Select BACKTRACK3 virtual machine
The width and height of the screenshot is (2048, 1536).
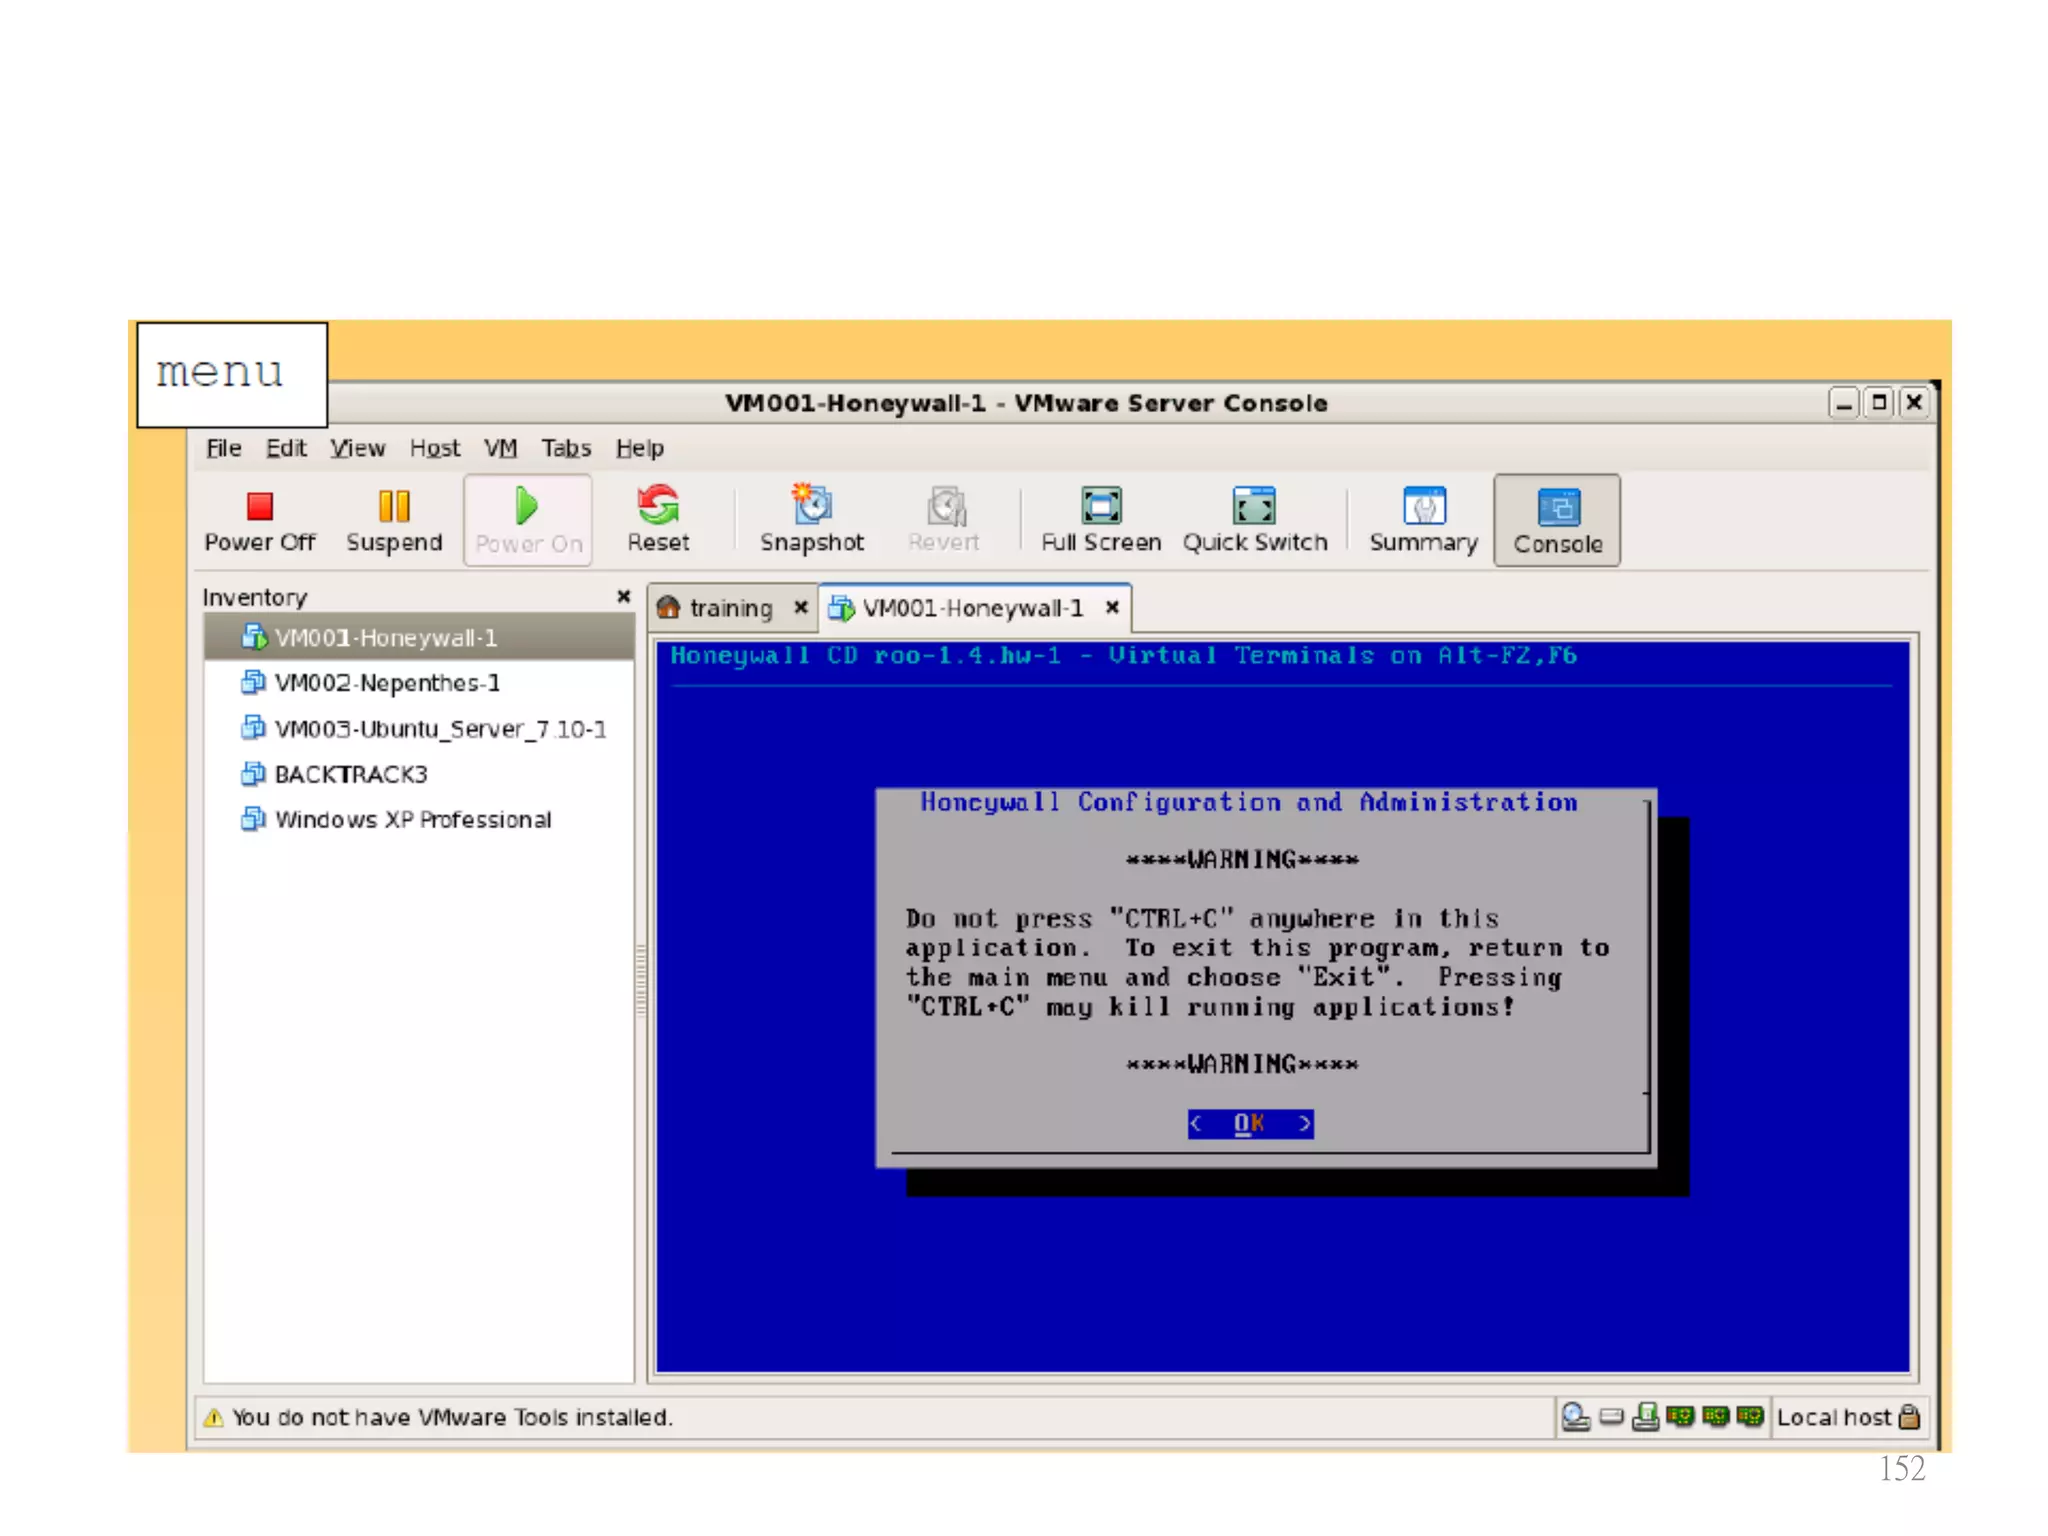(x=350, y=774)
